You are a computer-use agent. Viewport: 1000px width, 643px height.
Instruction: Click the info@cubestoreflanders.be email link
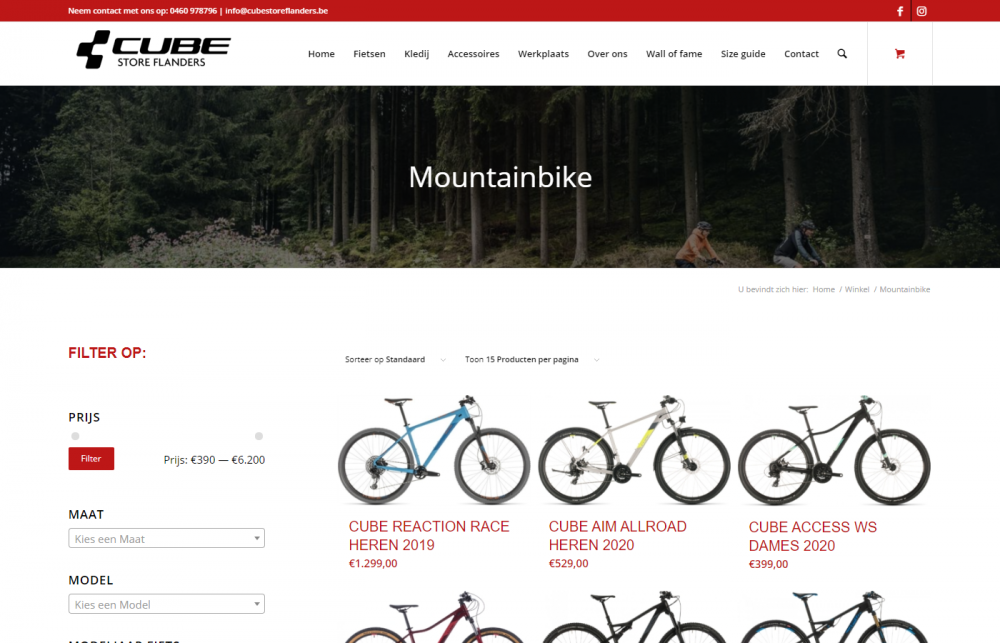coord(276,11)
